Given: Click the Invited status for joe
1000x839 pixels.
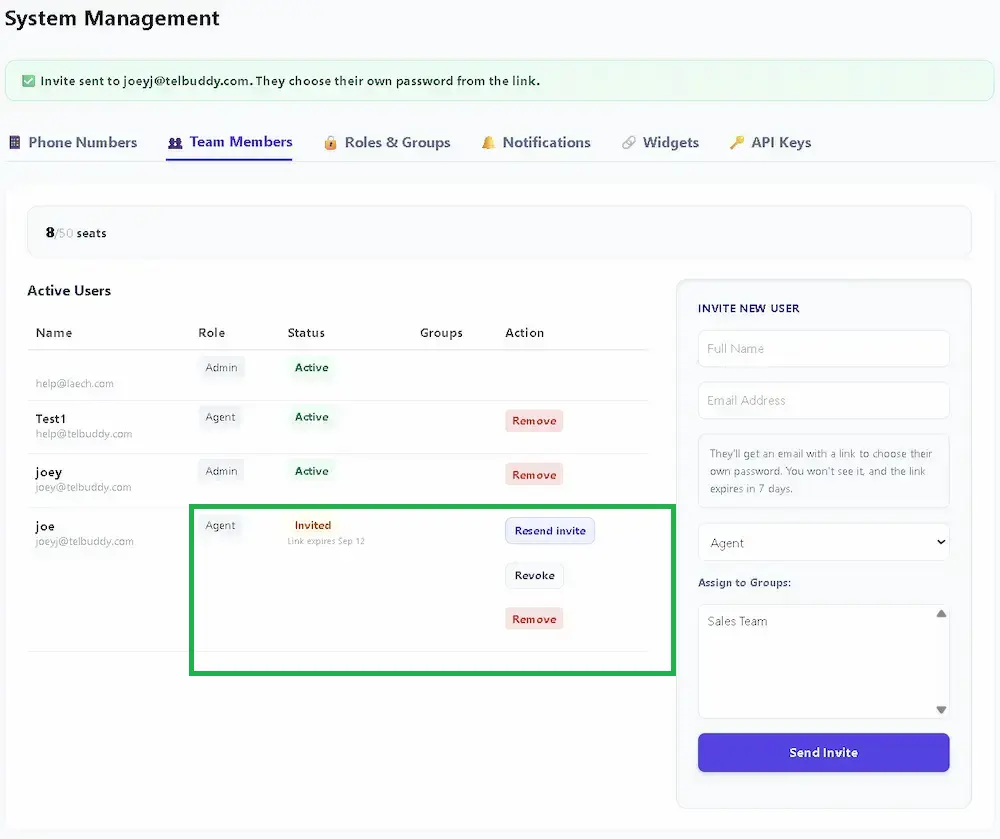Looking at the screenshot, I should tap(313, 525).
